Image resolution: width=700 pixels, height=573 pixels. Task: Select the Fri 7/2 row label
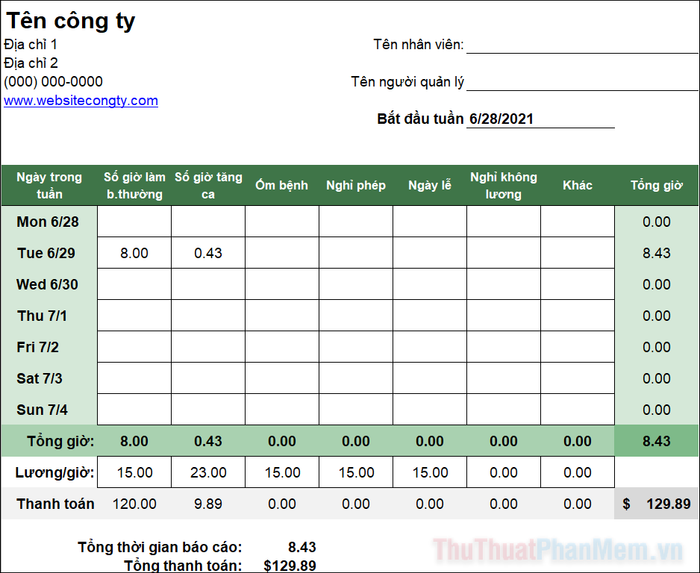[38, 347]
